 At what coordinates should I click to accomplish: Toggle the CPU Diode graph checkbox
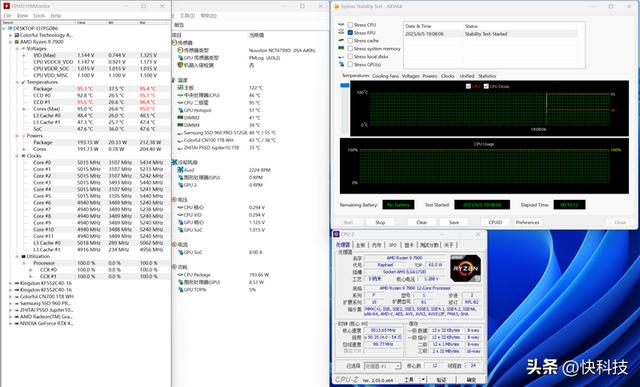[486, 86]
